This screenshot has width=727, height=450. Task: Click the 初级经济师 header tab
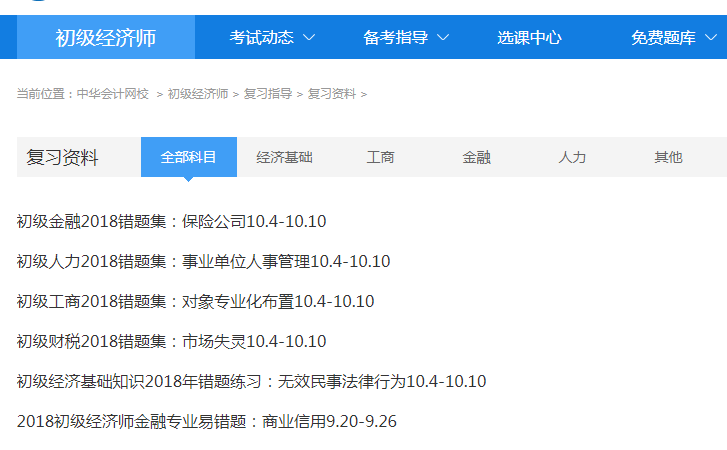point(105,38)
